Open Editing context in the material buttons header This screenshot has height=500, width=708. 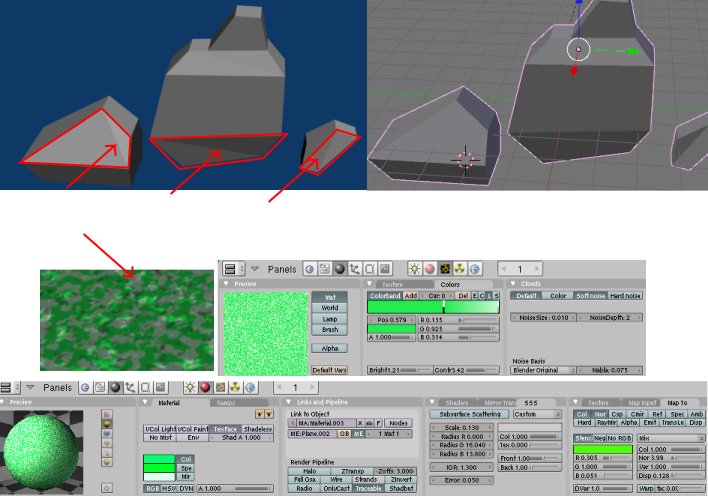click(x=145, y=388)
